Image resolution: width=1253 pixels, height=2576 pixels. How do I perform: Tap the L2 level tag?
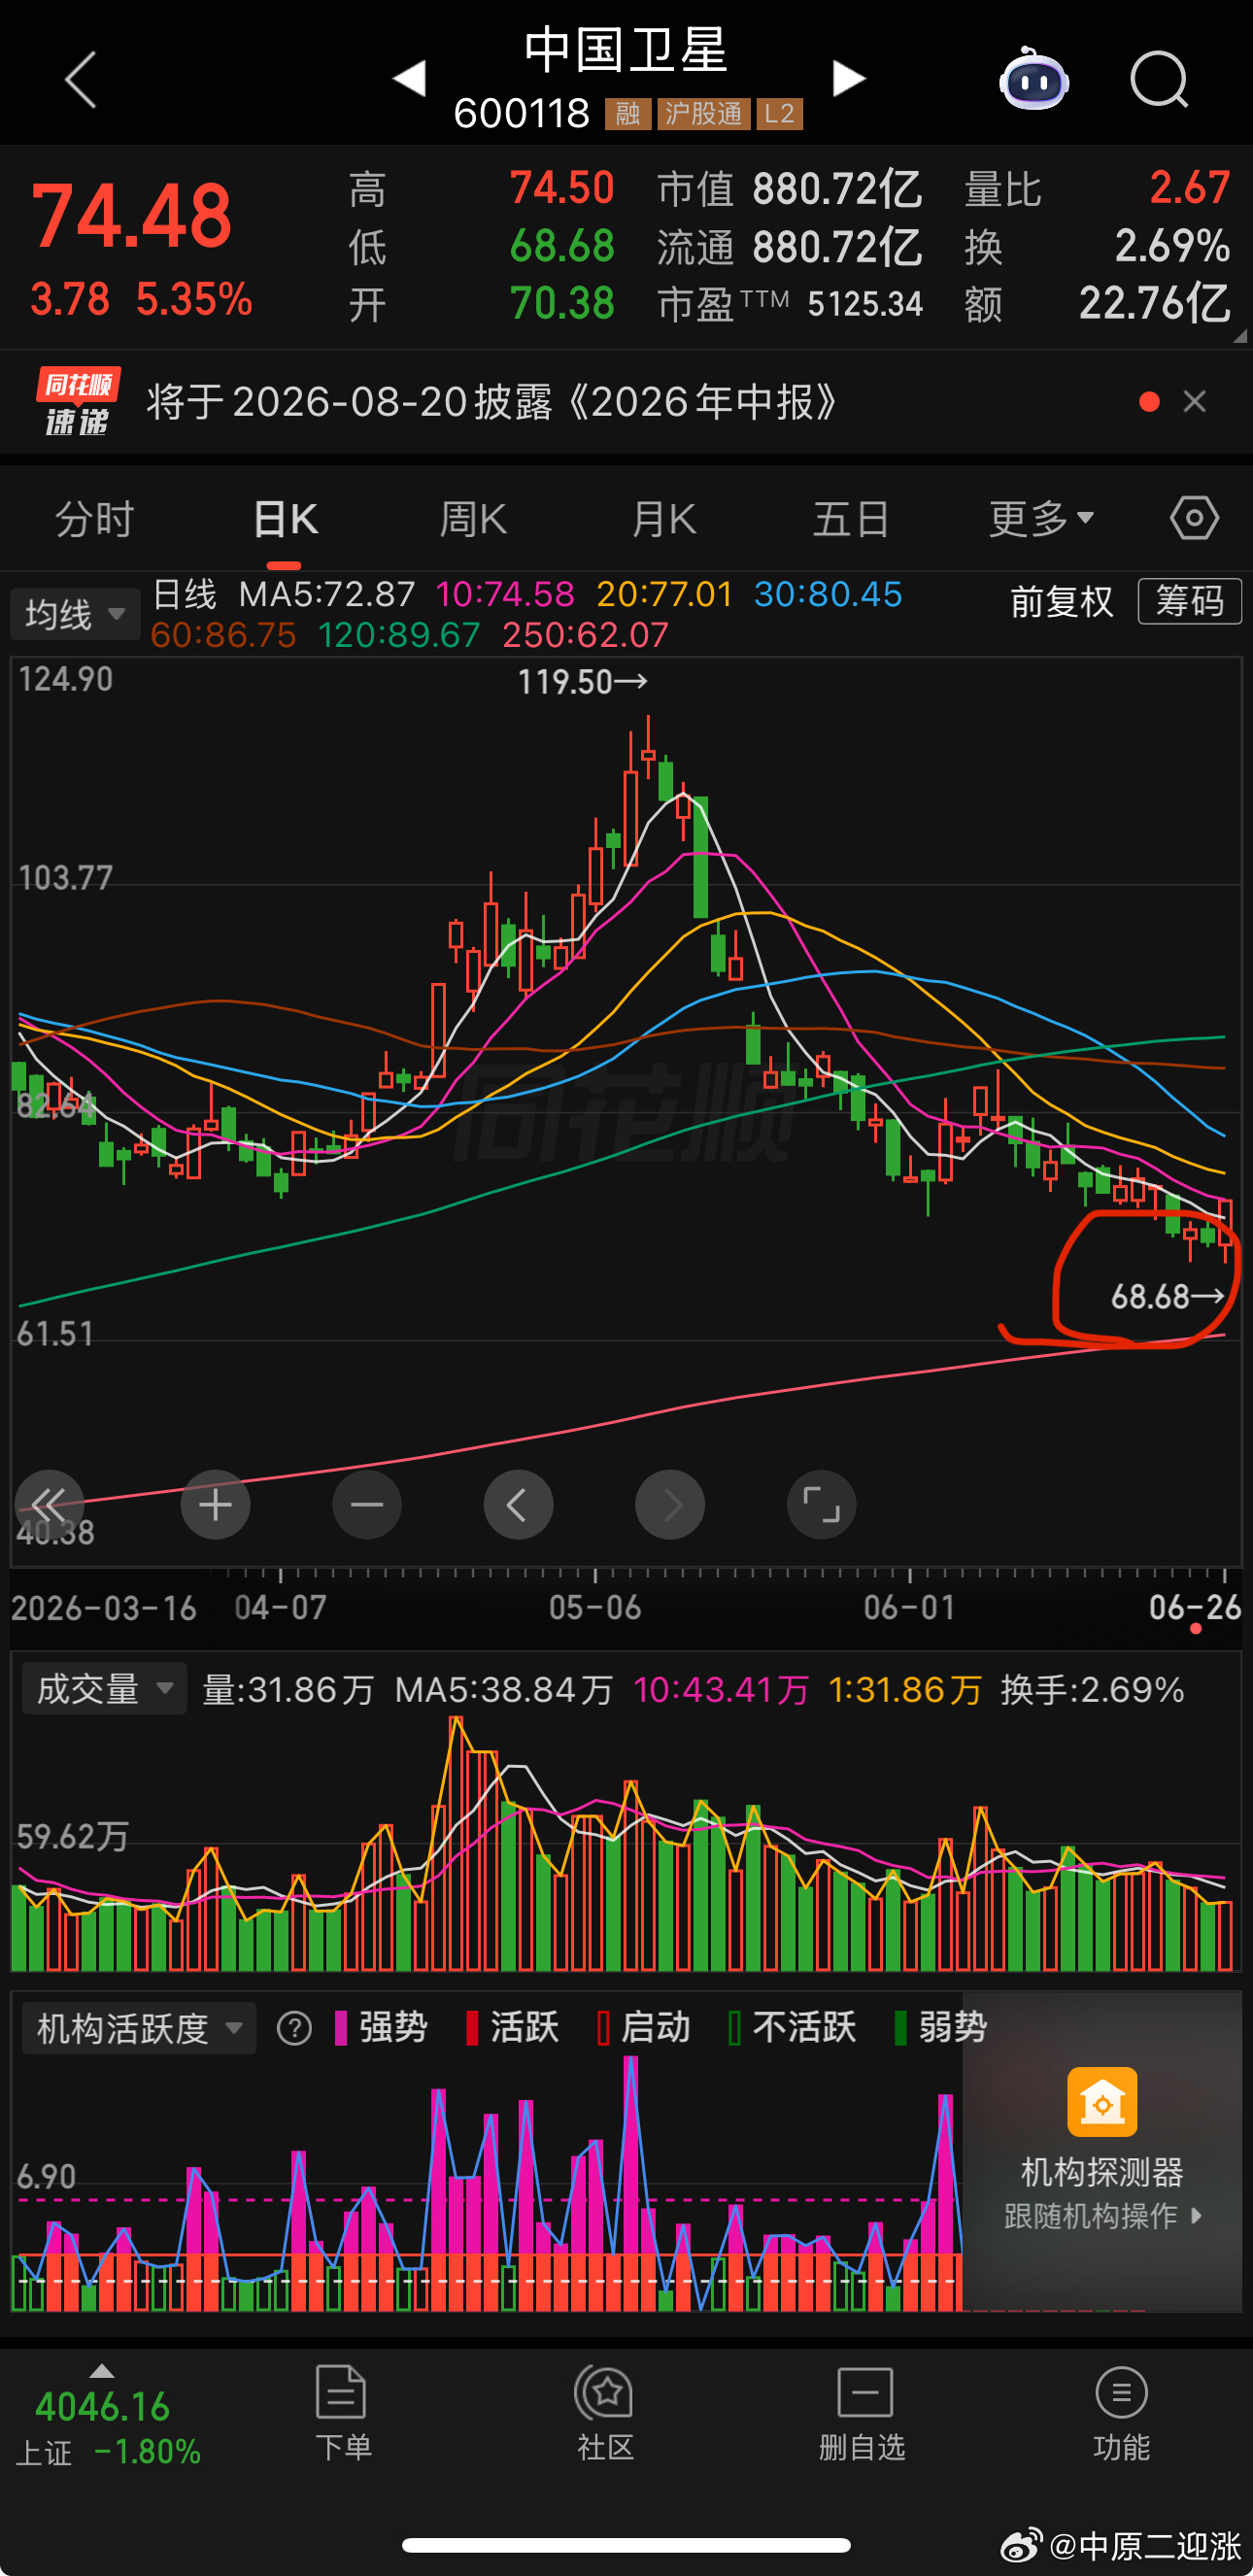[779, 114]
